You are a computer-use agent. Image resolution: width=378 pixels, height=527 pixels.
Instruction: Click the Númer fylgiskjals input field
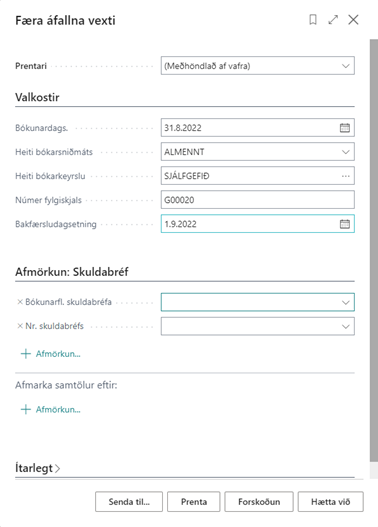[x=257, y=200]
